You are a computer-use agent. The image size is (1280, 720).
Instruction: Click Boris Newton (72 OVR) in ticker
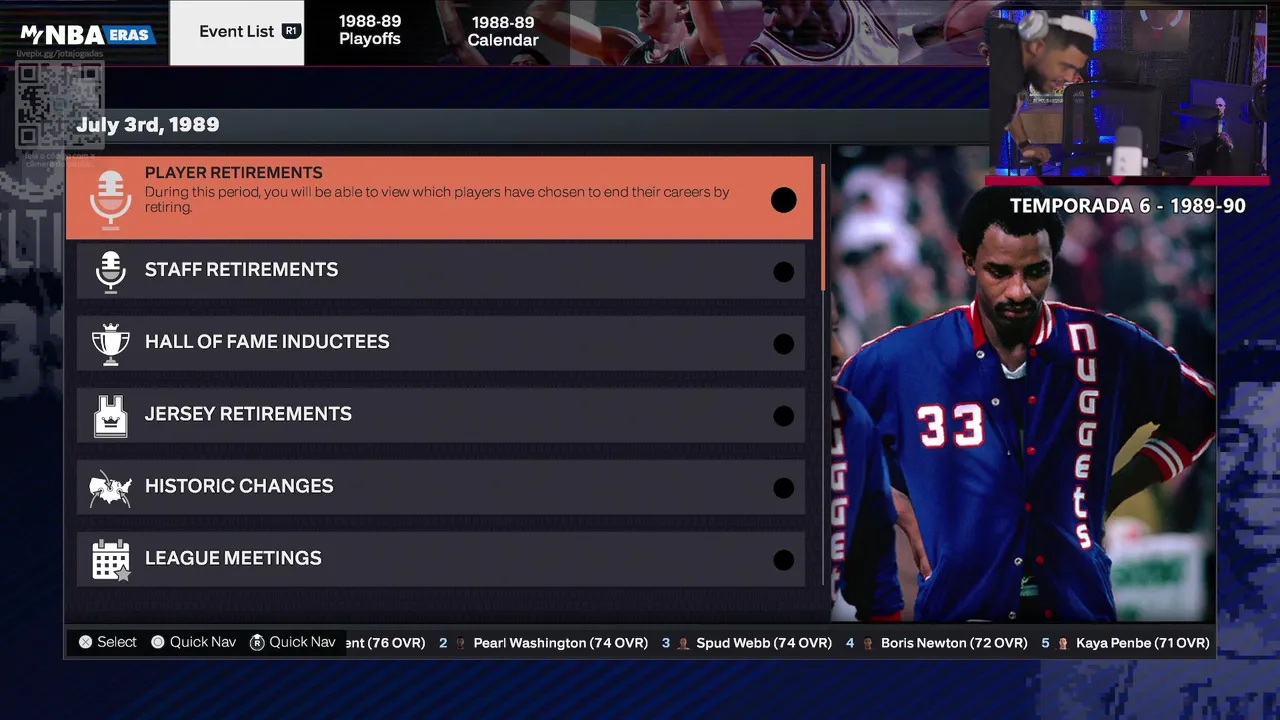[x=954, y=643]
